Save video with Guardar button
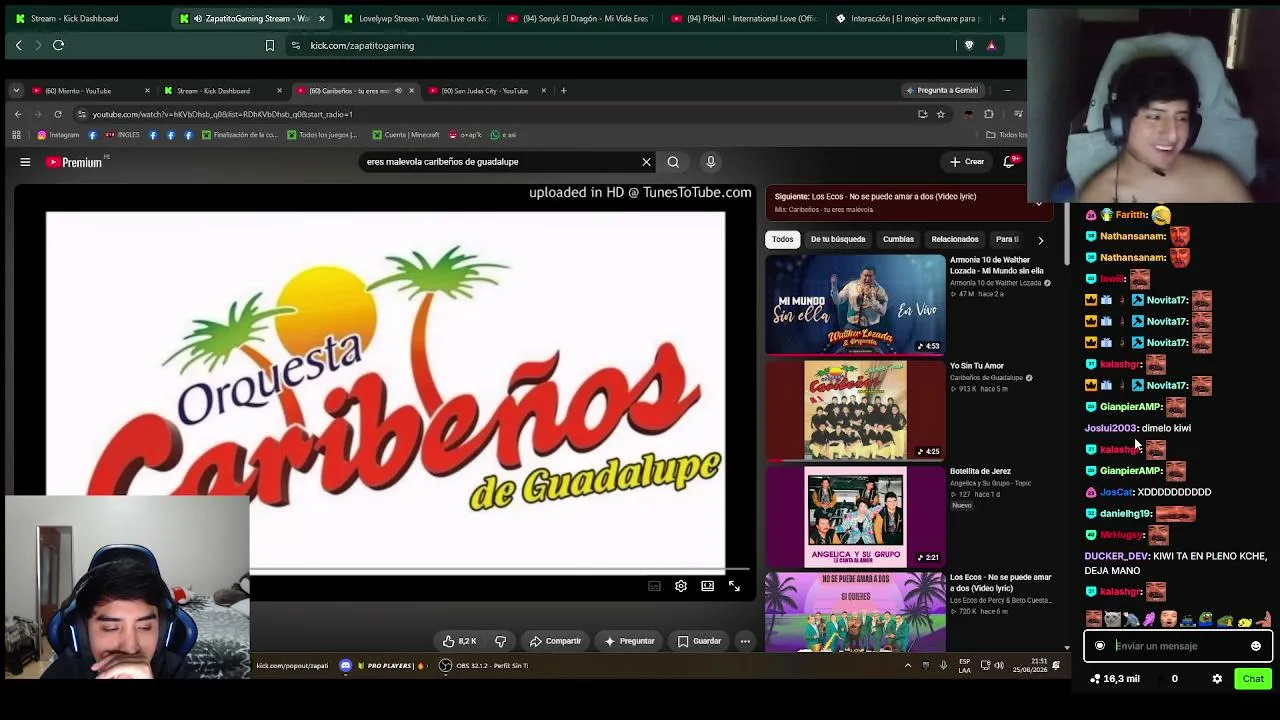Screen dimensions: 1280x720 tap(699, 641)
